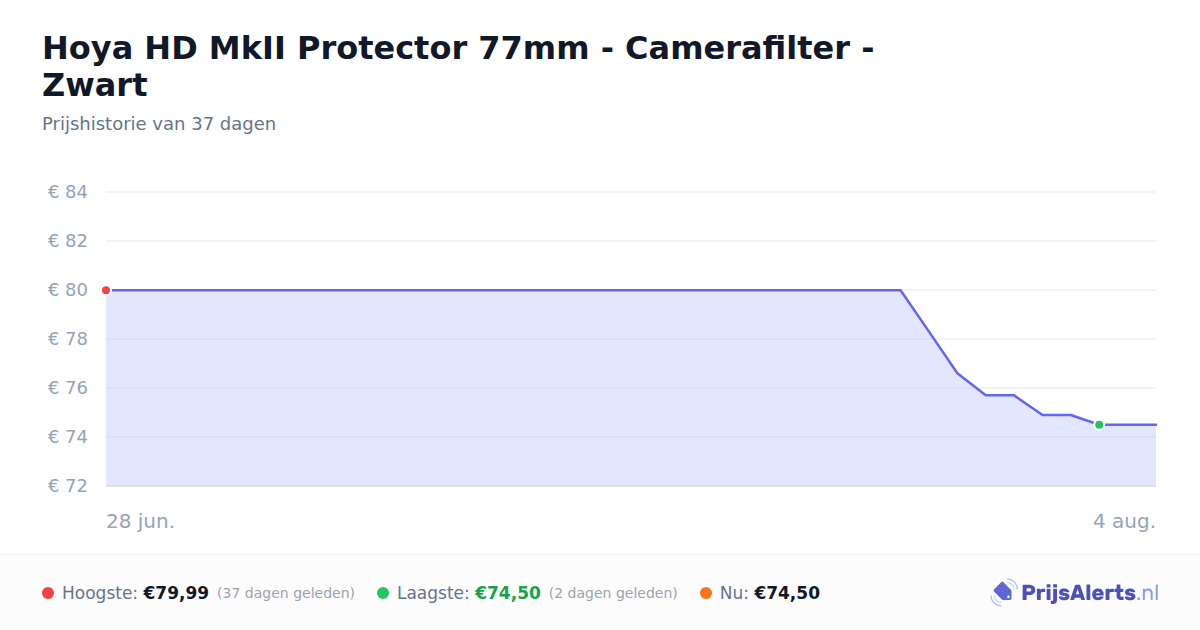Click the PrijsAlerts price tag logo icon

coord(1002,593)
